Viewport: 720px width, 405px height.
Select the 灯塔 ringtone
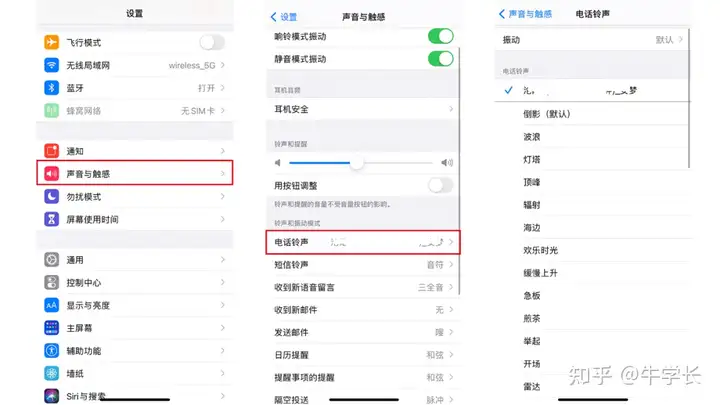click(x=592, y=159)
